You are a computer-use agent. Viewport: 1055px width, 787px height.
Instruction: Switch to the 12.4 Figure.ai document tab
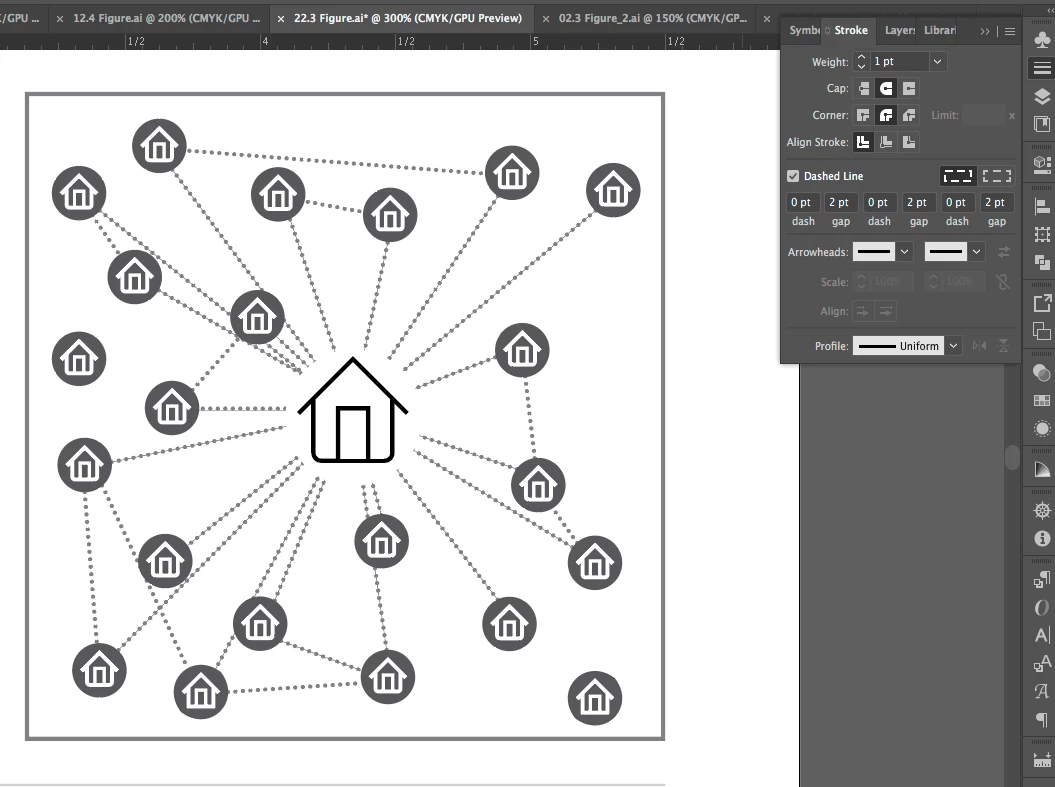(x=166, y=18)
